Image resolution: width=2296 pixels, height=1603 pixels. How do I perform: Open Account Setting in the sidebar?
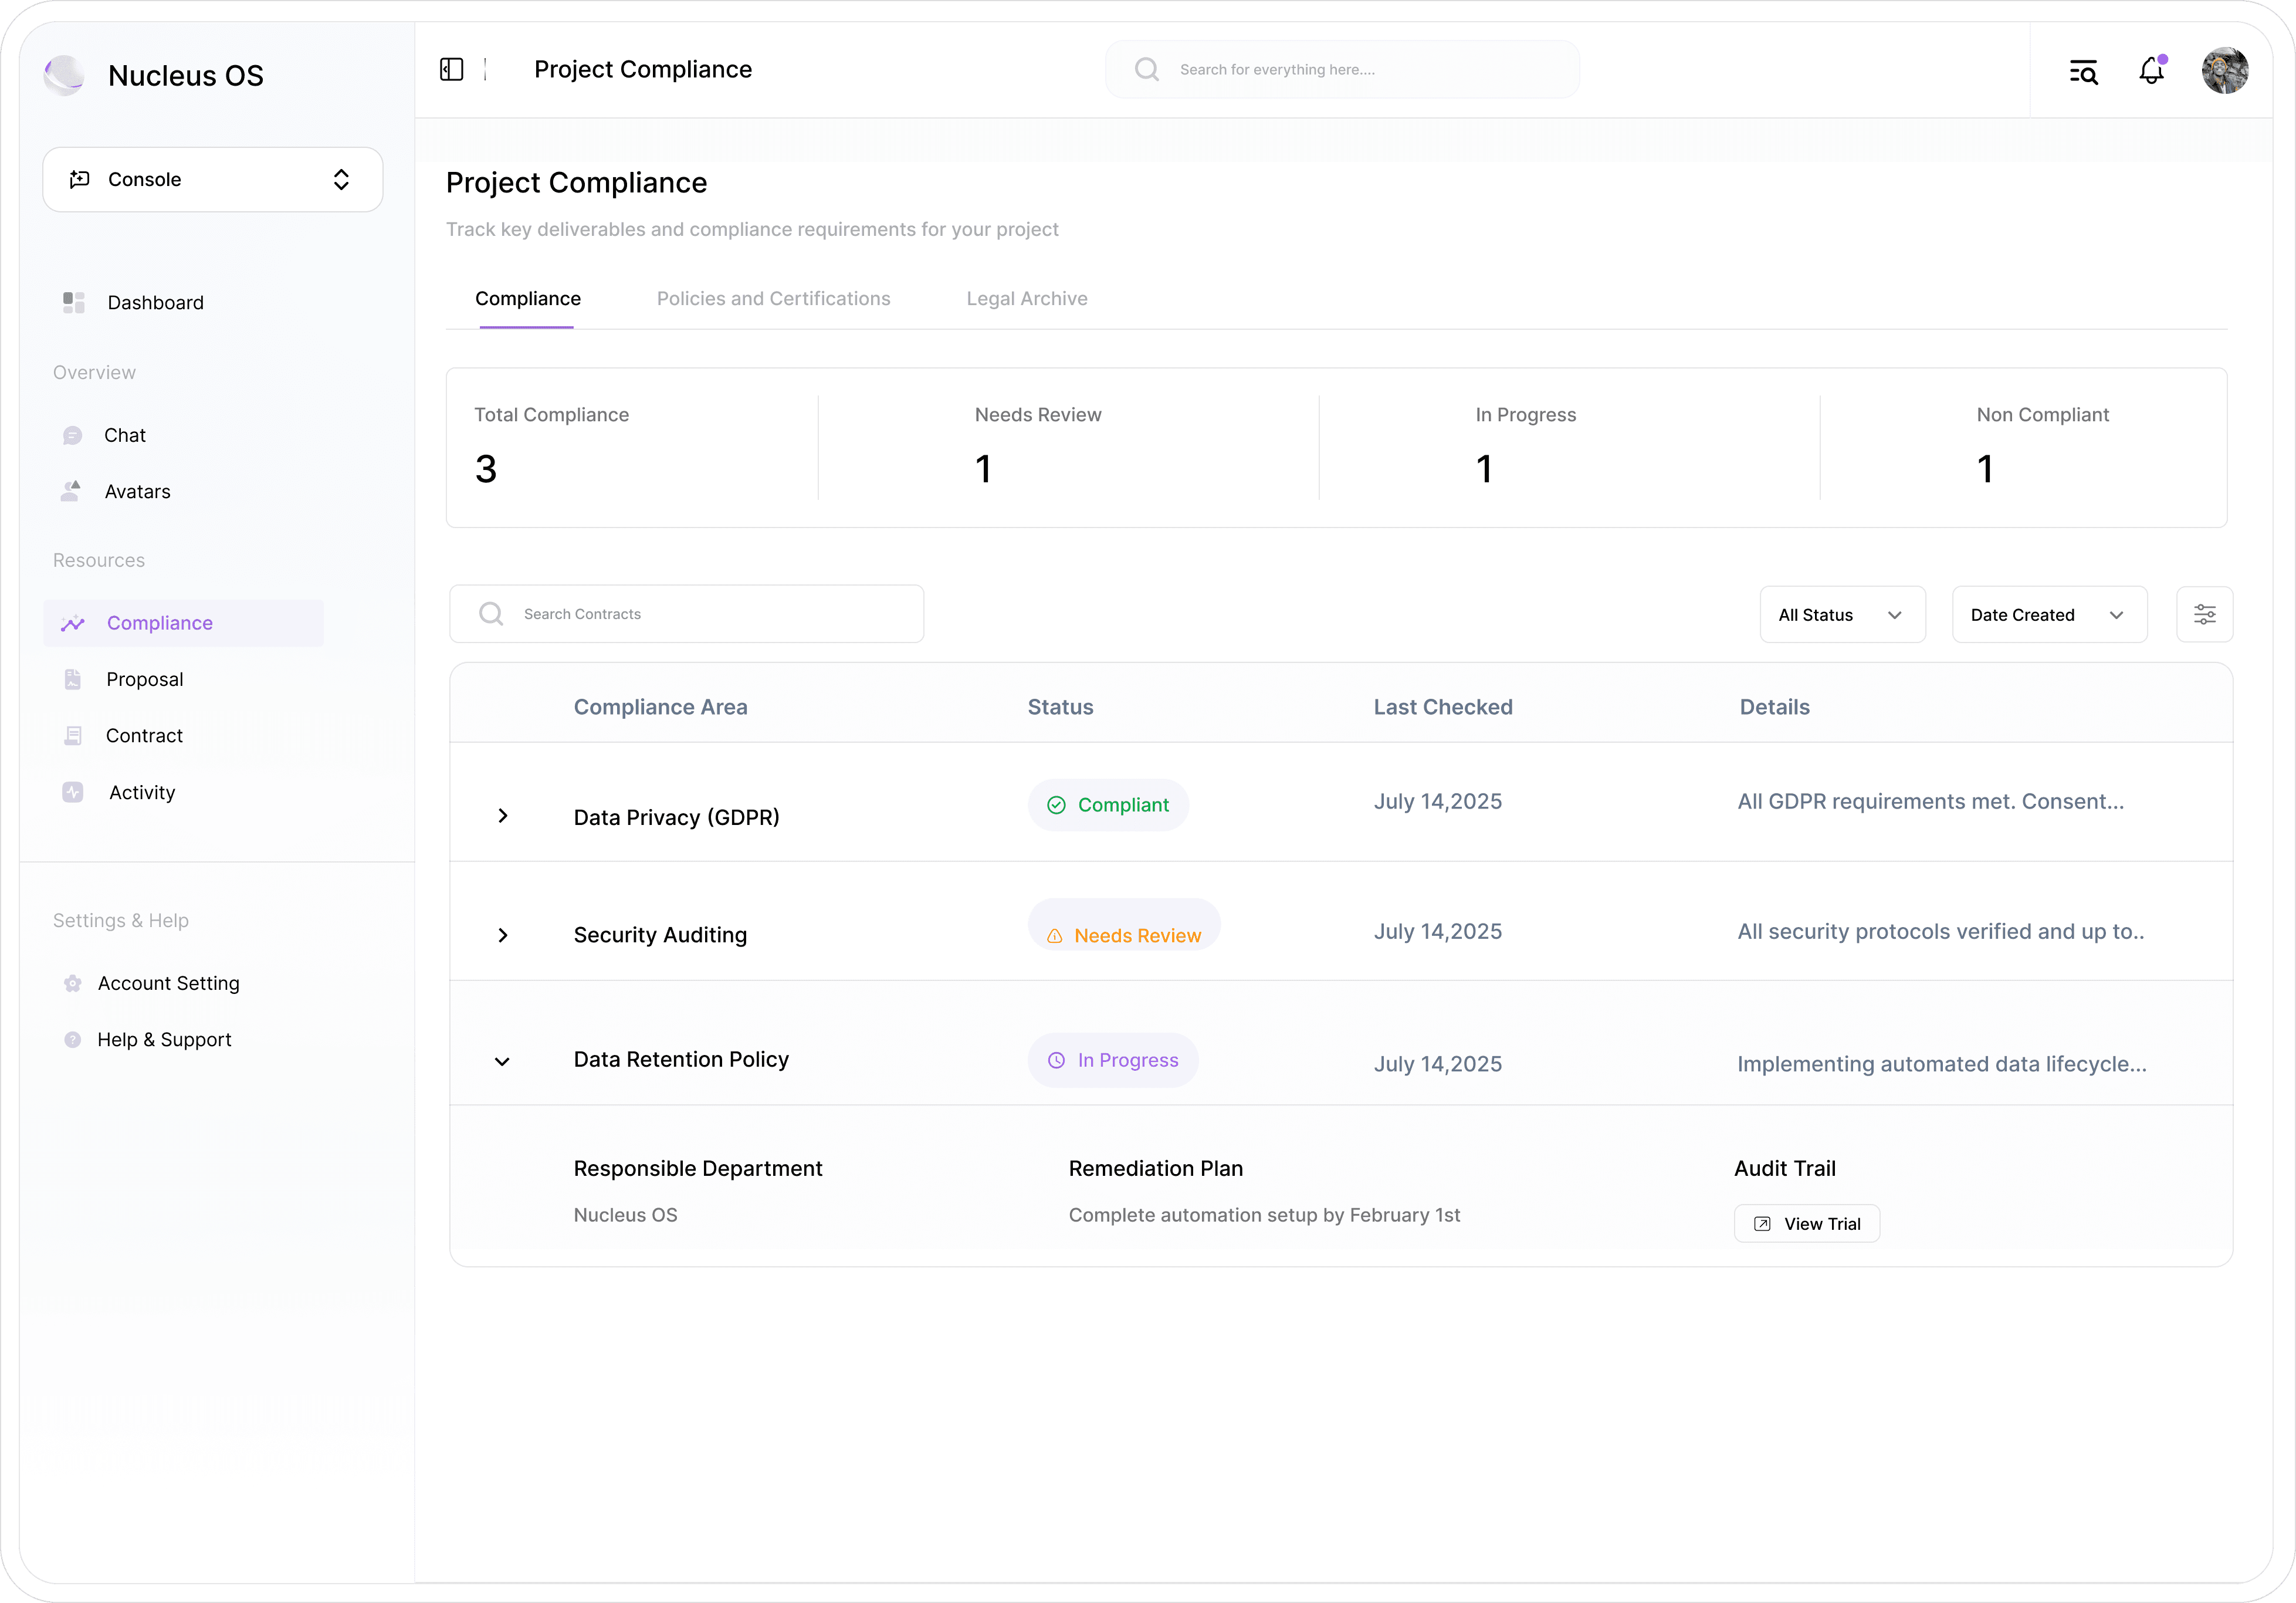(x=168, y=983)
